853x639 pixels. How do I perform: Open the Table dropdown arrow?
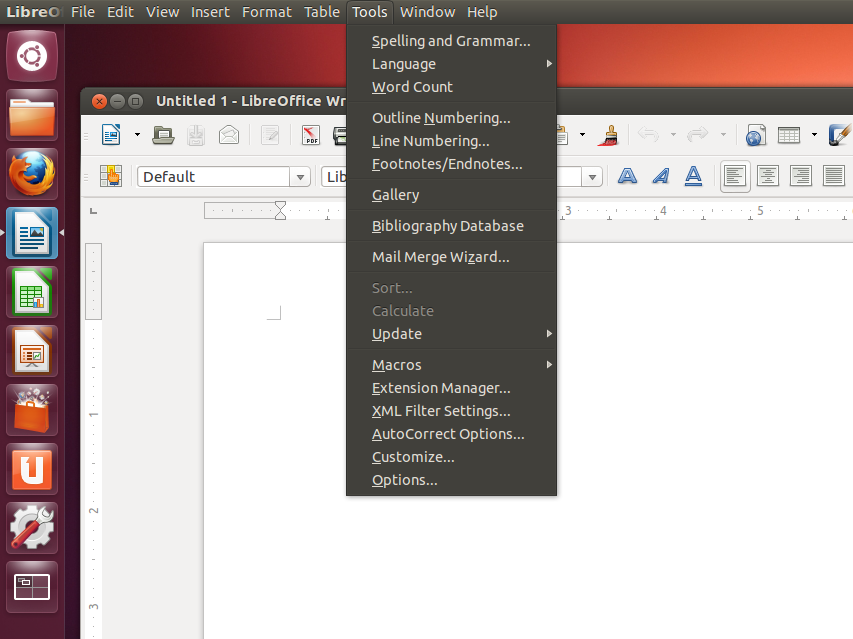pos(814,135)
